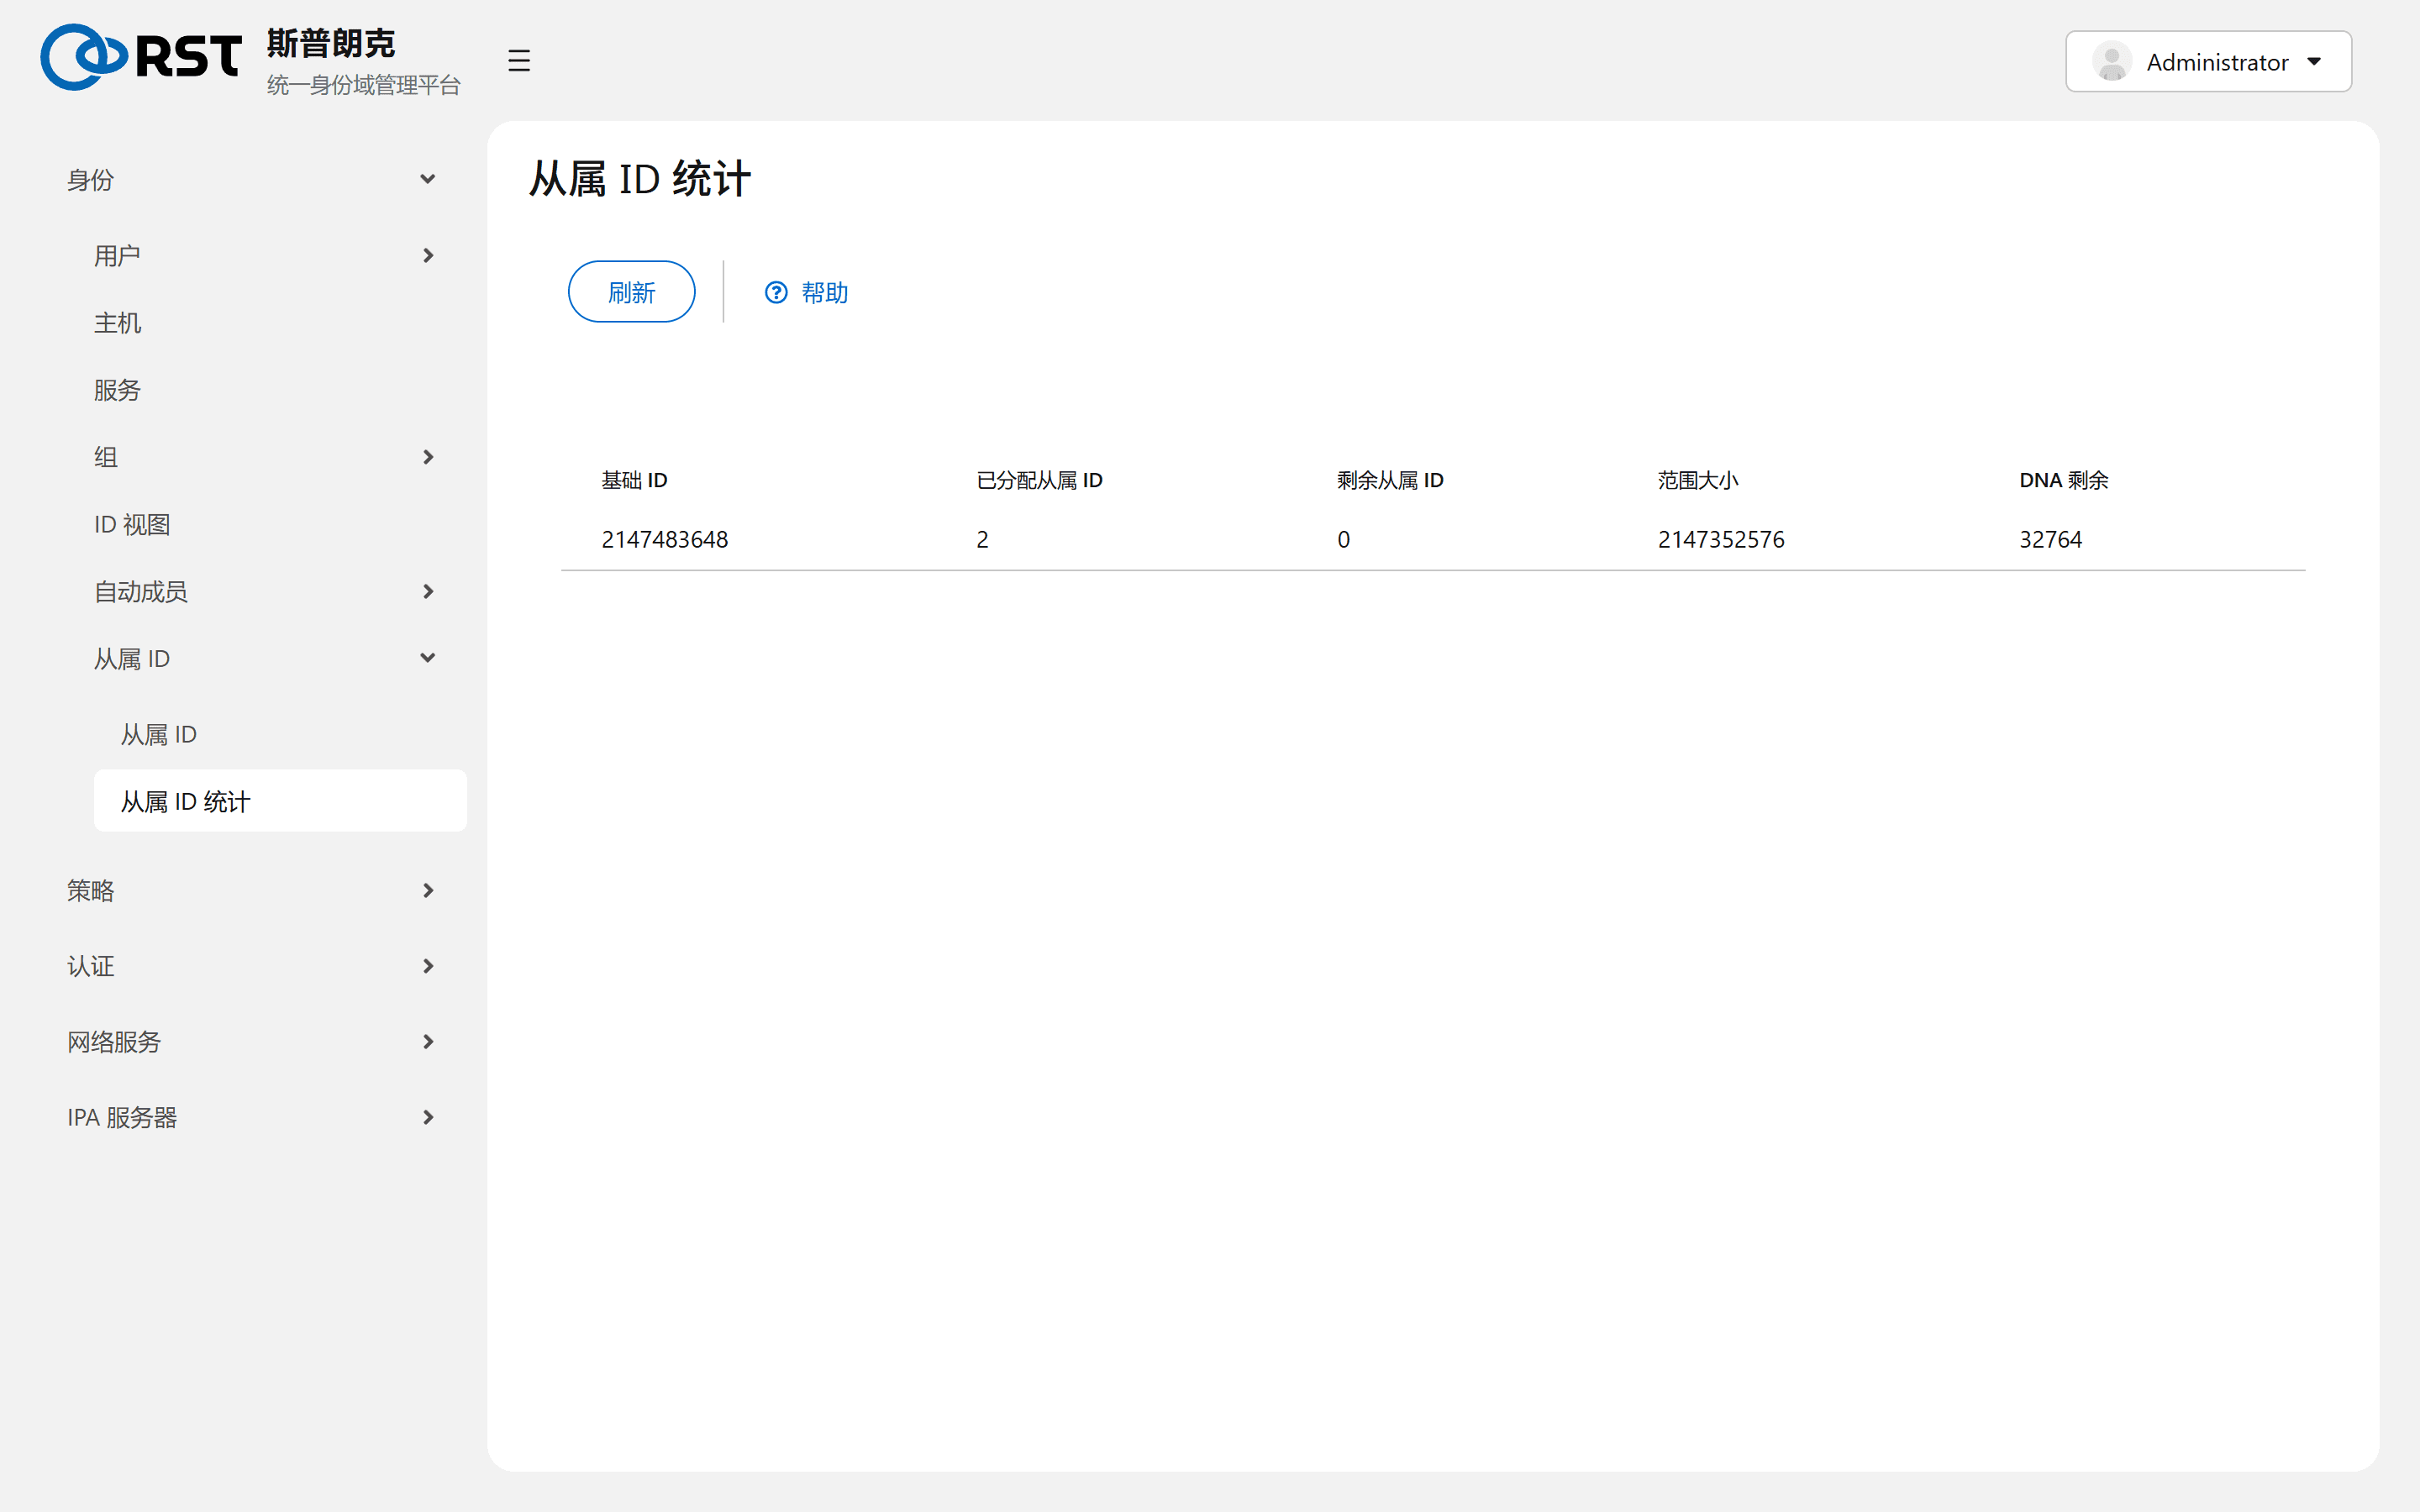Open the 主机 menu item
The width and height of the screenshot is (2420, 1512).
(280, 323)
